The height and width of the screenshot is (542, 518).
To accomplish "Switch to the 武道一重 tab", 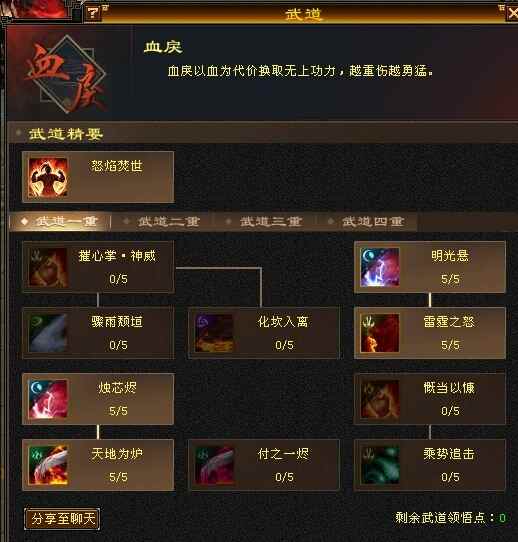I will tap(60, 222).
